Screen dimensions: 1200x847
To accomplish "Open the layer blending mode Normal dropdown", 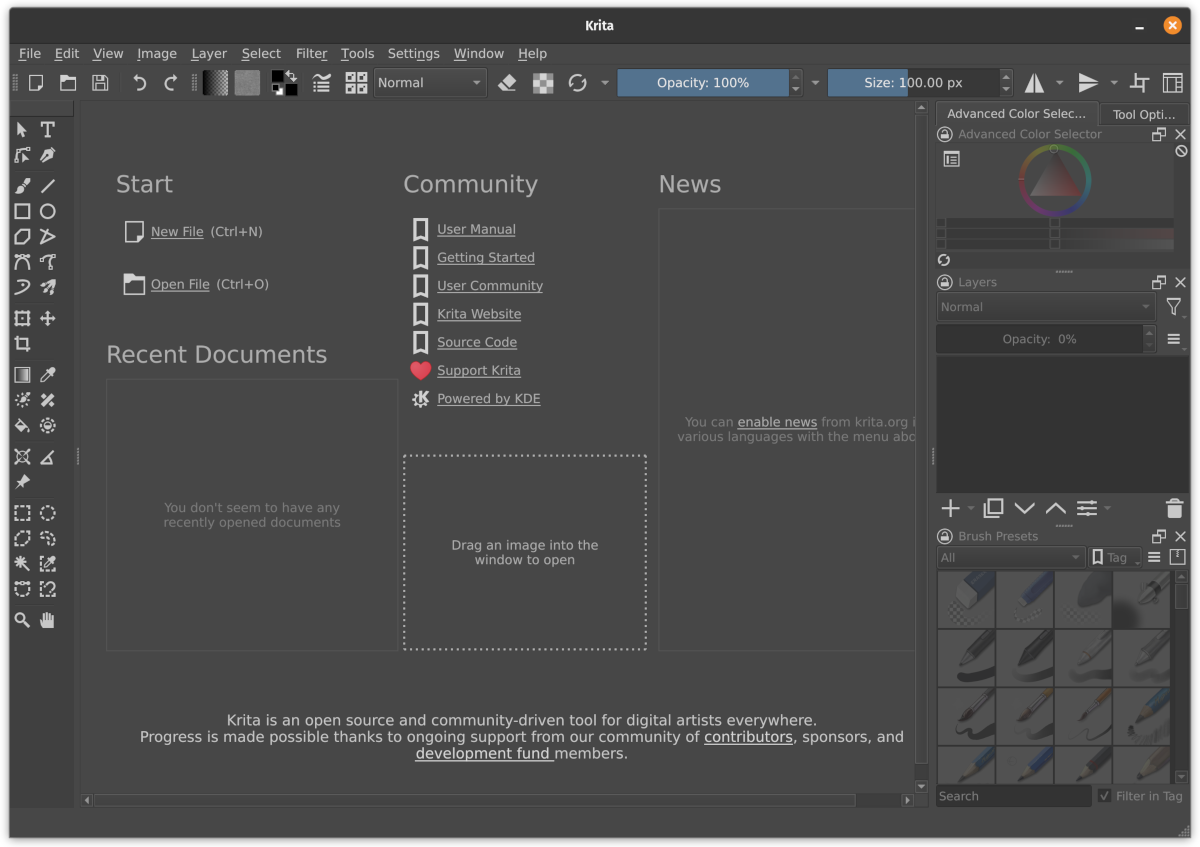I will click(x=1047, y=307).
